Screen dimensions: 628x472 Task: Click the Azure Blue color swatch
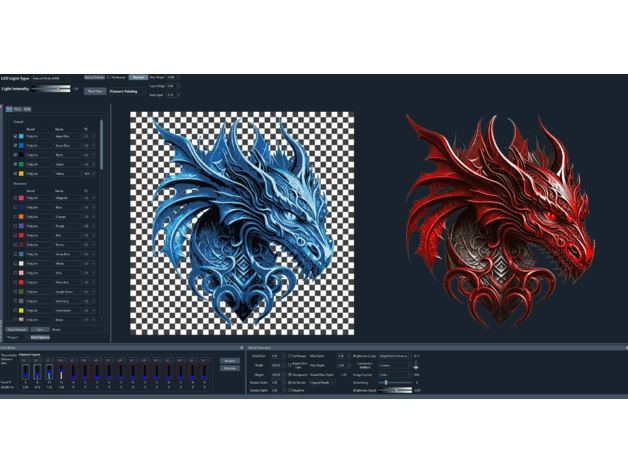click(21, 145)
